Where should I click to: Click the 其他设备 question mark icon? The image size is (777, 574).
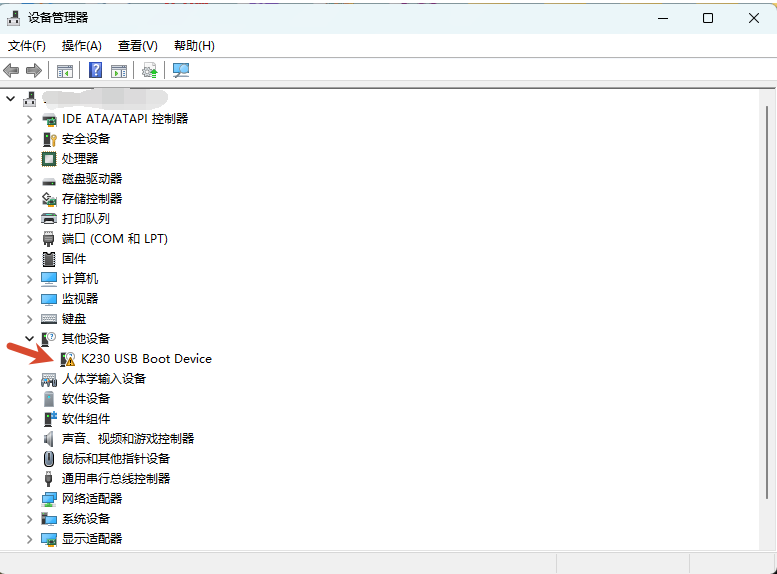49,339
